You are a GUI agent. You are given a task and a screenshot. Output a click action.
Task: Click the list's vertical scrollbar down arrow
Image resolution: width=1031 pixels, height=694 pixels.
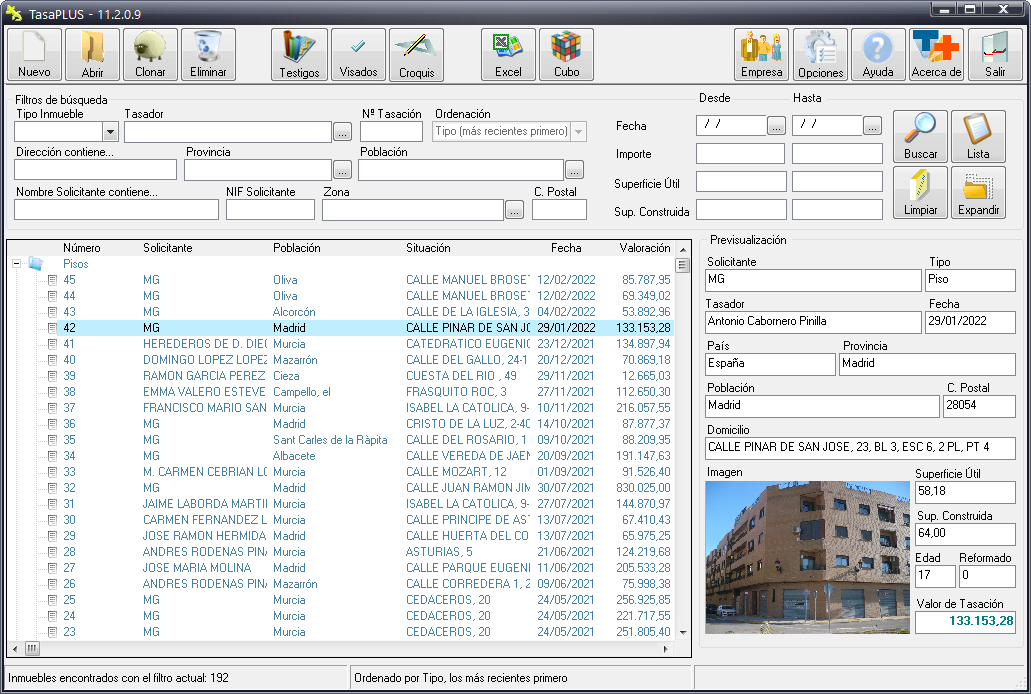coord(683,632)
